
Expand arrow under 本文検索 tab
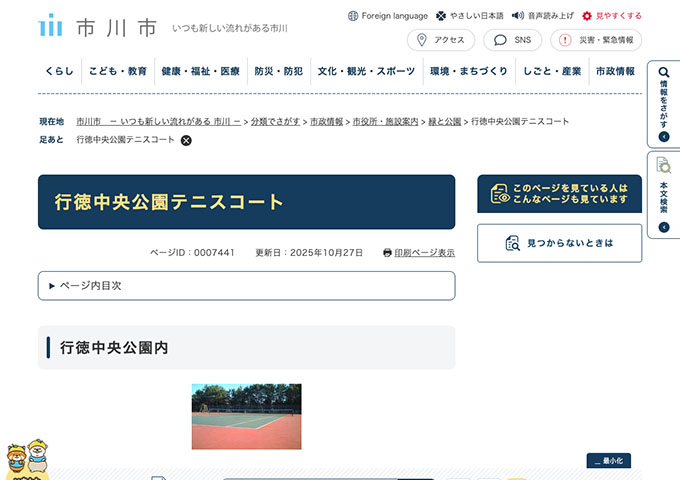(x=664, y=227)
